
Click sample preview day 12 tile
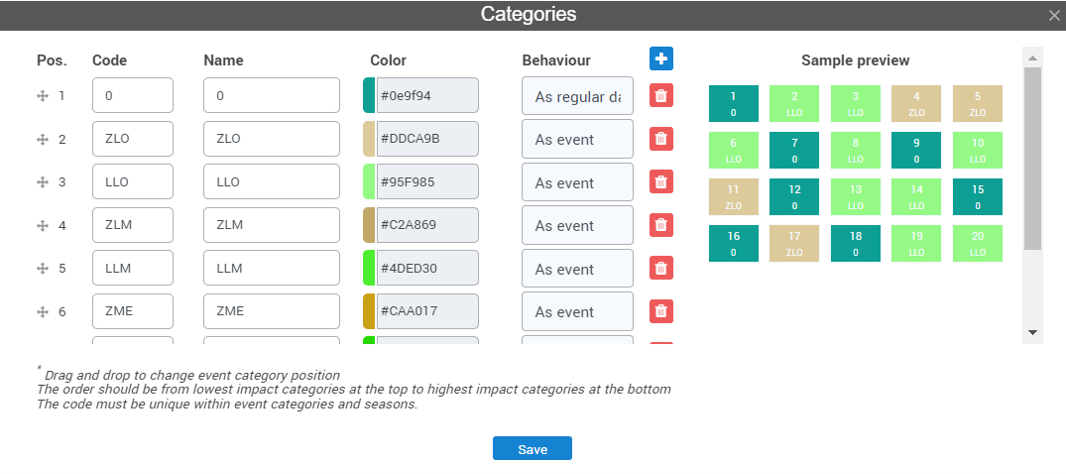pyautogui.click(x=794, y=197)
